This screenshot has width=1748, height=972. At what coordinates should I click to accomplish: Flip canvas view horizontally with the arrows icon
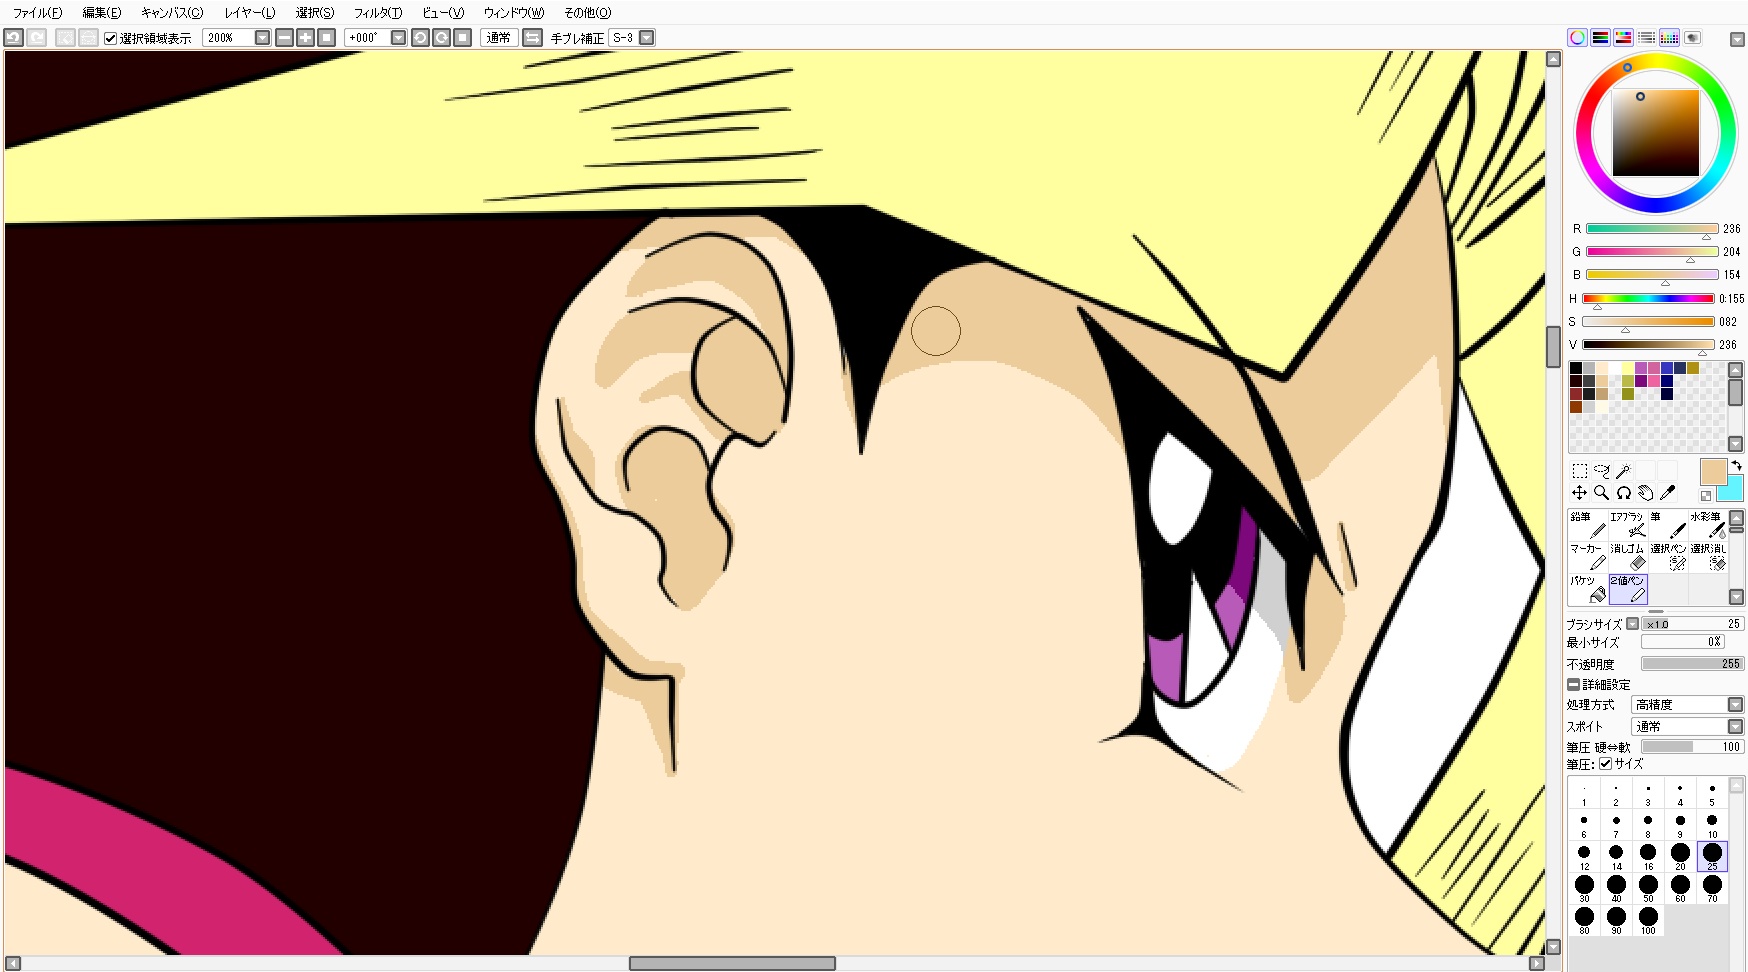(532, 38)
